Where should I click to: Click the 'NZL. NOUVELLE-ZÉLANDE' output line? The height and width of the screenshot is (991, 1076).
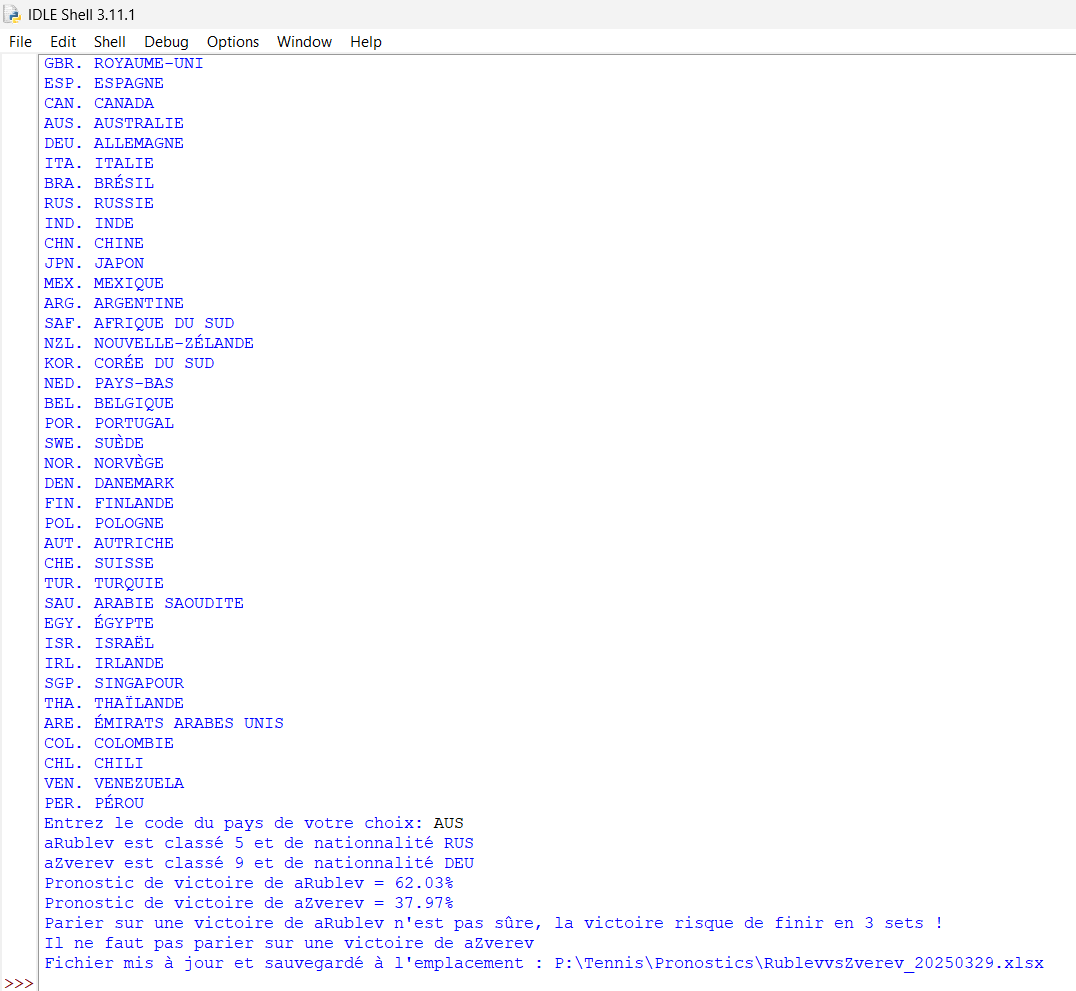(148, 343)
